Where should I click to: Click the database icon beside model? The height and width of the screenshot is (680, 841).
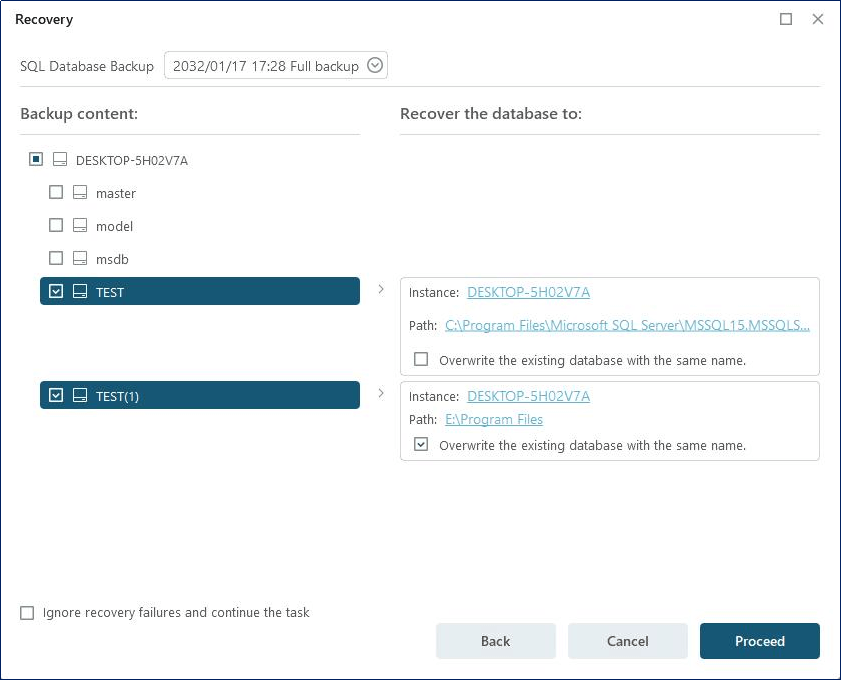pos(78,225)
